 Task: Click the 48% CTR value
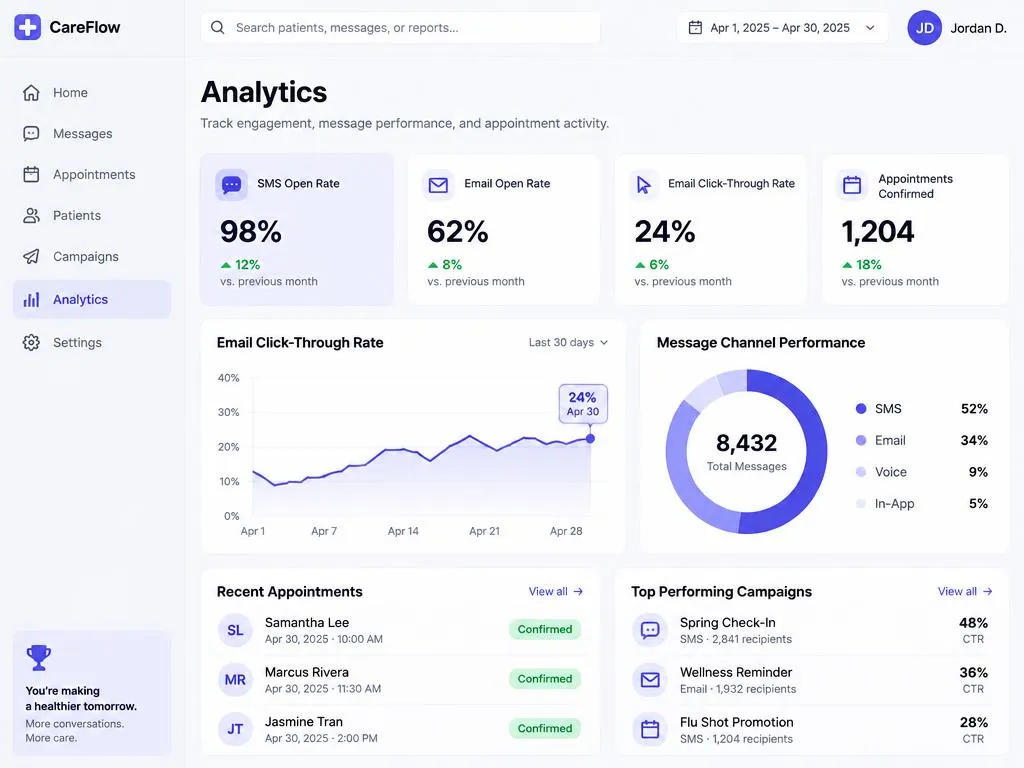[973, 623]
